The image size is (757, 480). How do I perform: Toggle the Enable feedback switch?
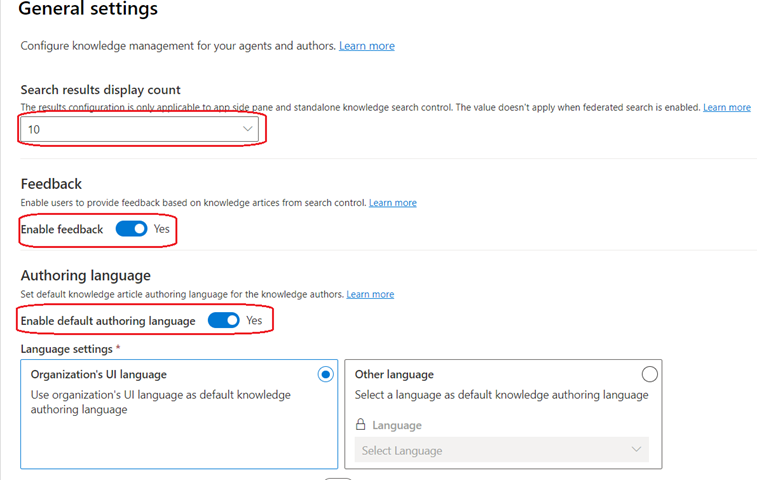coord(131,229)
